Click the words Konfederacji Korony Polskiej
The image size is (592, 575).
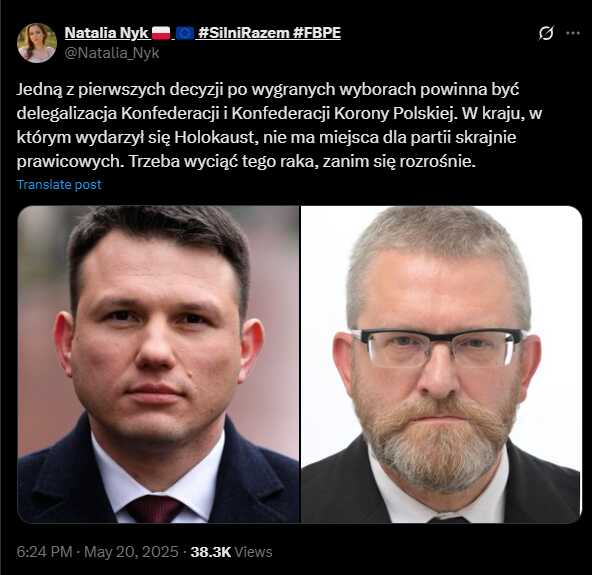(x=342, y=113)
